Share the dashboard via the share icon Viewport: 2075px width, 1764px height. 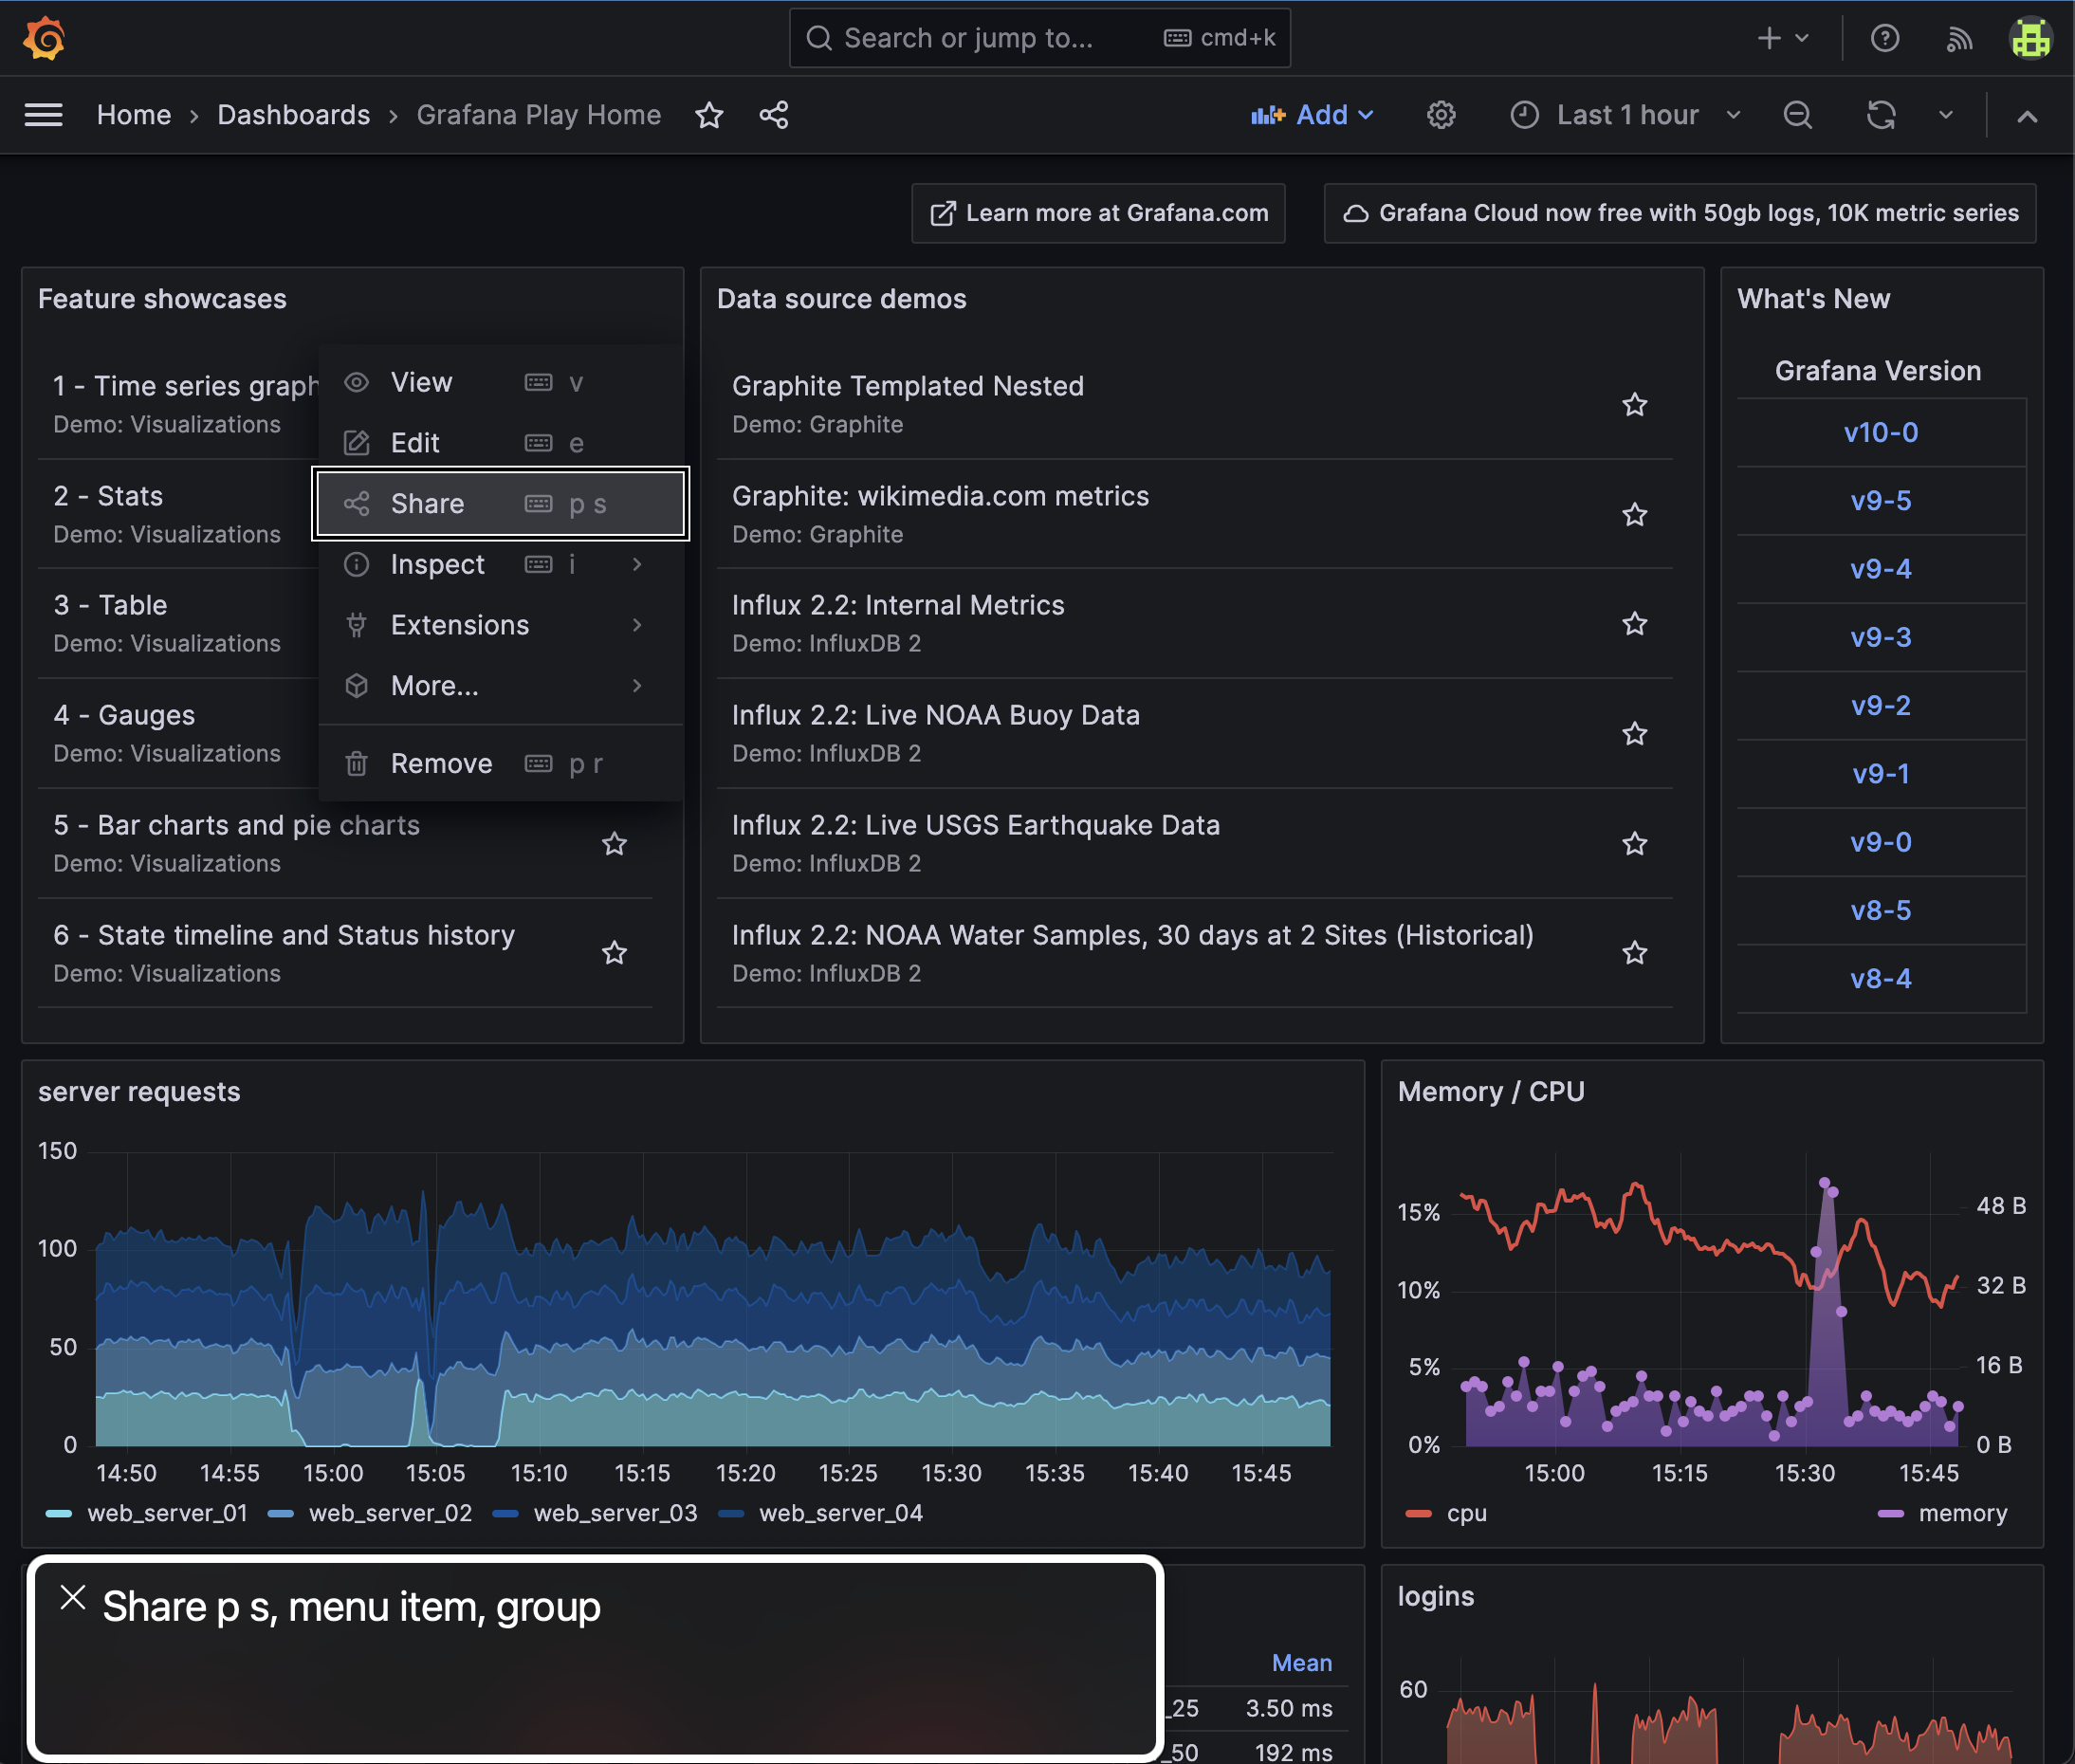[x=773, y=115]
